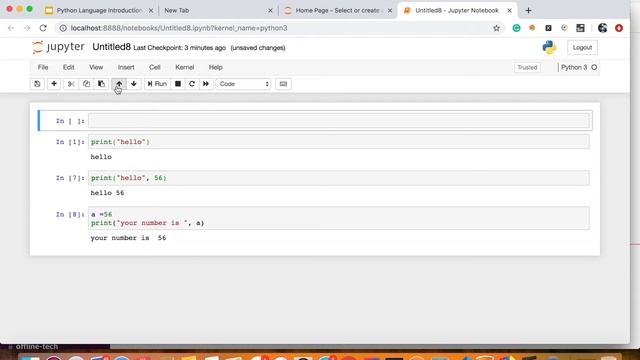This screenshot has height=360, width=640.
Task: Close the Home Page browser tab
Action: [x=390, y=11]
